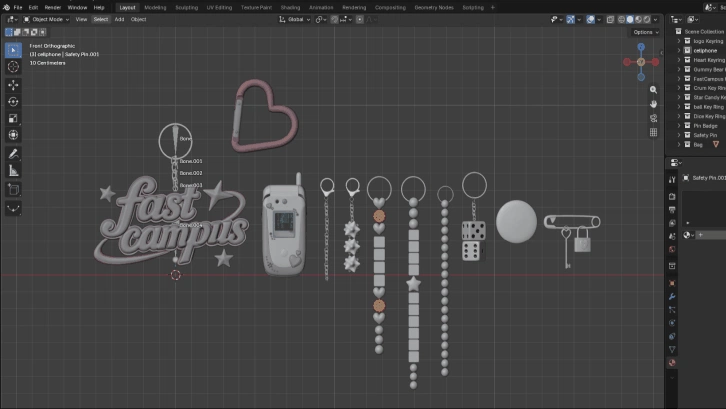Toggle viewport overlays display
The height and width of the screenshot is (409, 726).
point(590,19)
